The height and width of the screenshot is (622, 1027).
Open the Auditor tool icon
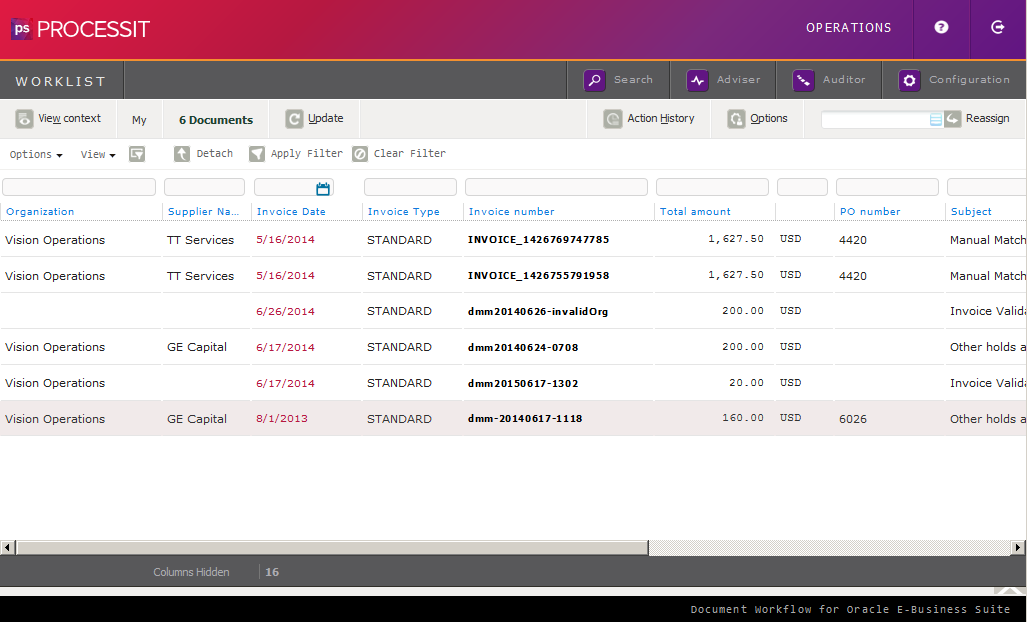tap(803, 81)
